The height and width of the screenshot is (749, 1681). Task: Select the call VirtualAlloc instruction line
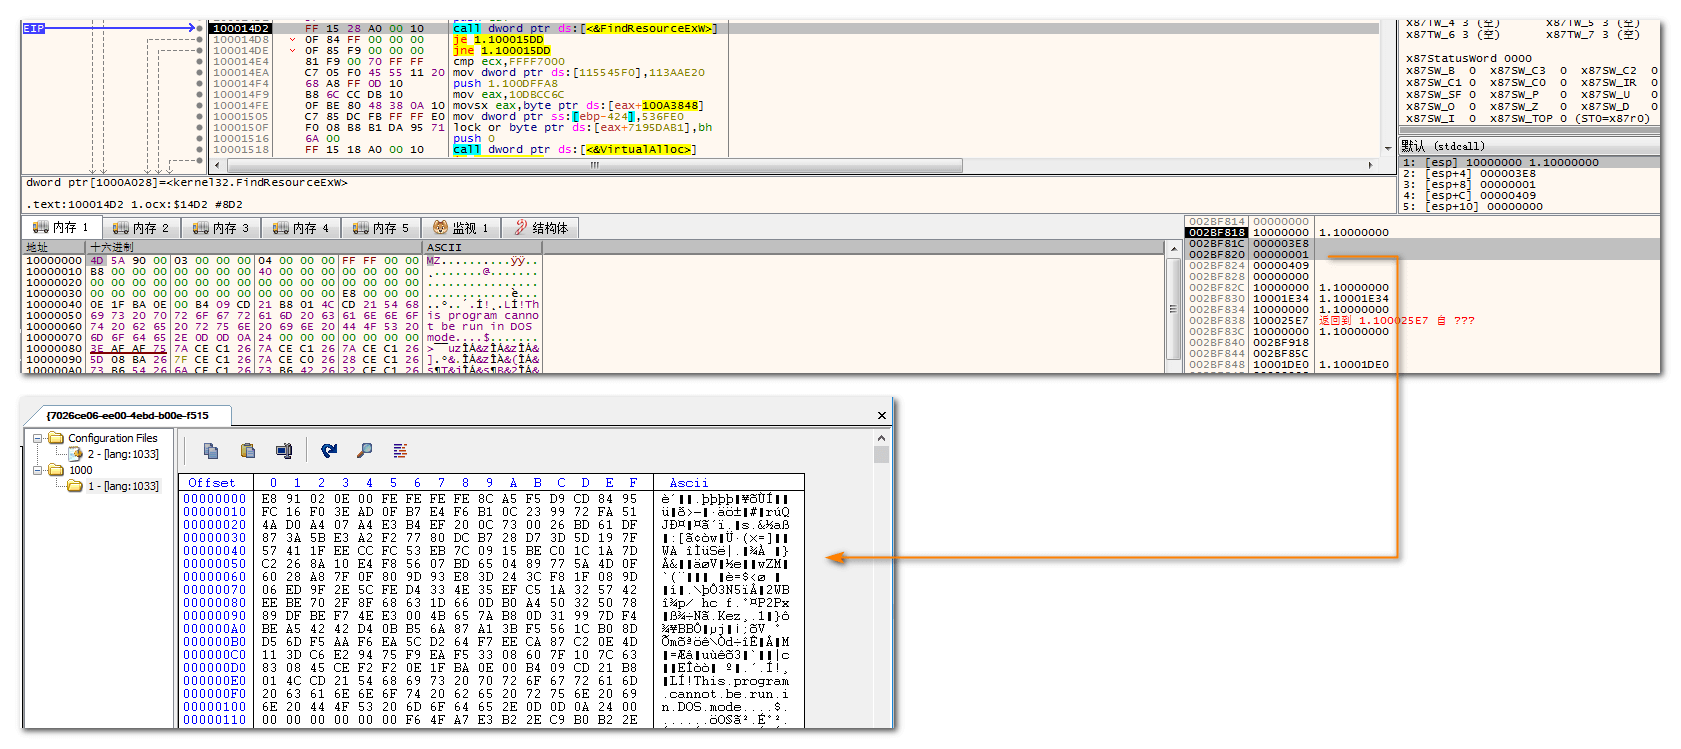574,149
